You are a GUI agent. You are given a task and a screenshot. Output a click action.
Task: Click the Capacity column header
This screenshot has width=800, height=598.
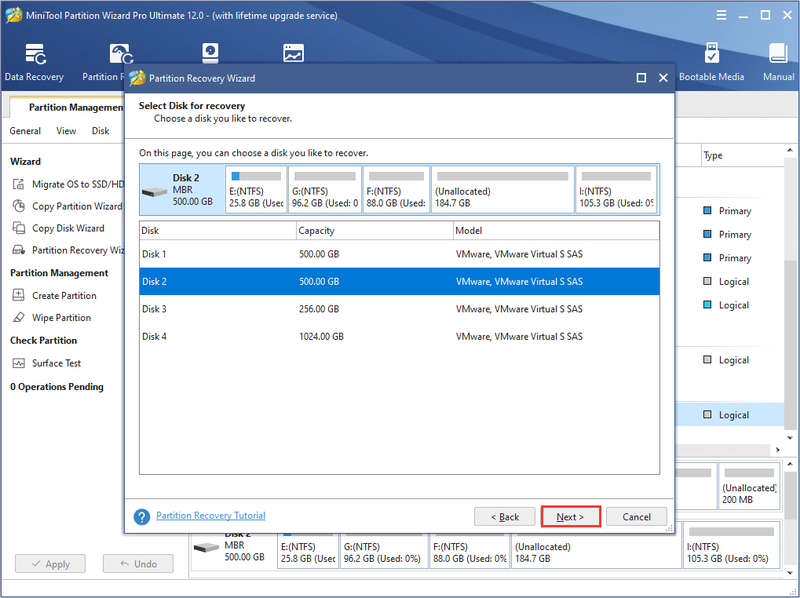coord(374,231)
